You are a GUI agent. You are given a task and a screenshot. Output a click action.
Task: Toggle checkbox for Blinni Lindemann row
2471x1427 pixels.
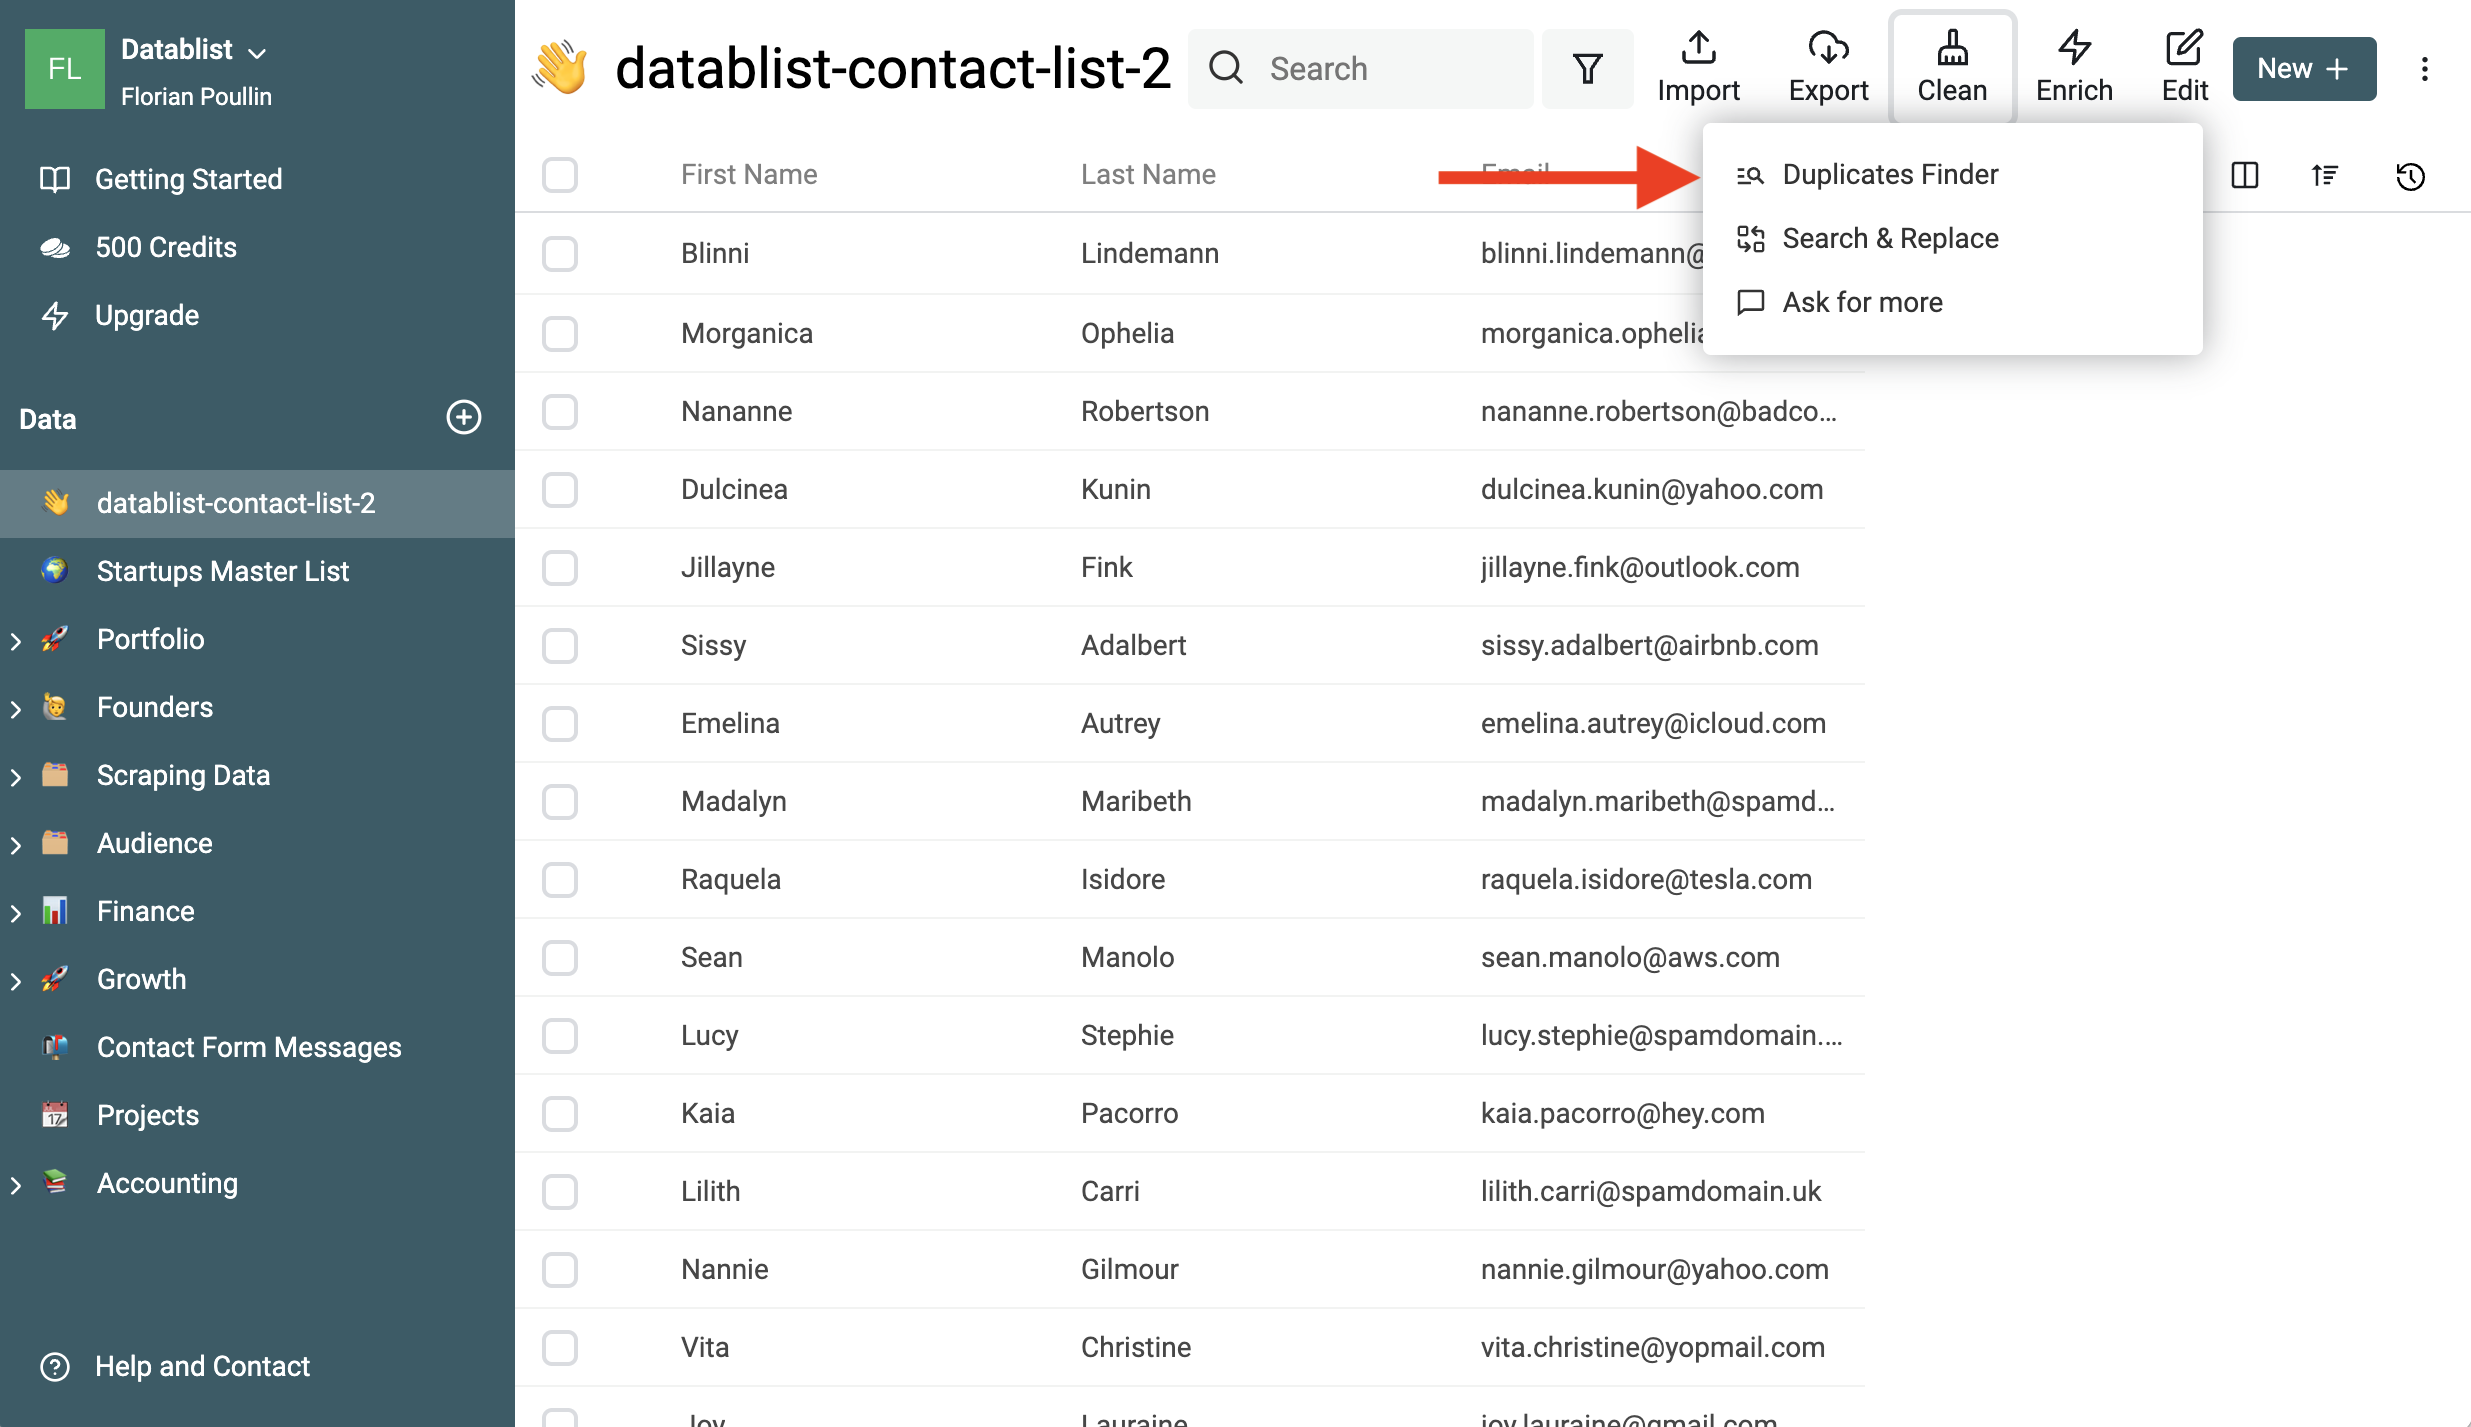pyautogui.click(x=560, y=251)
